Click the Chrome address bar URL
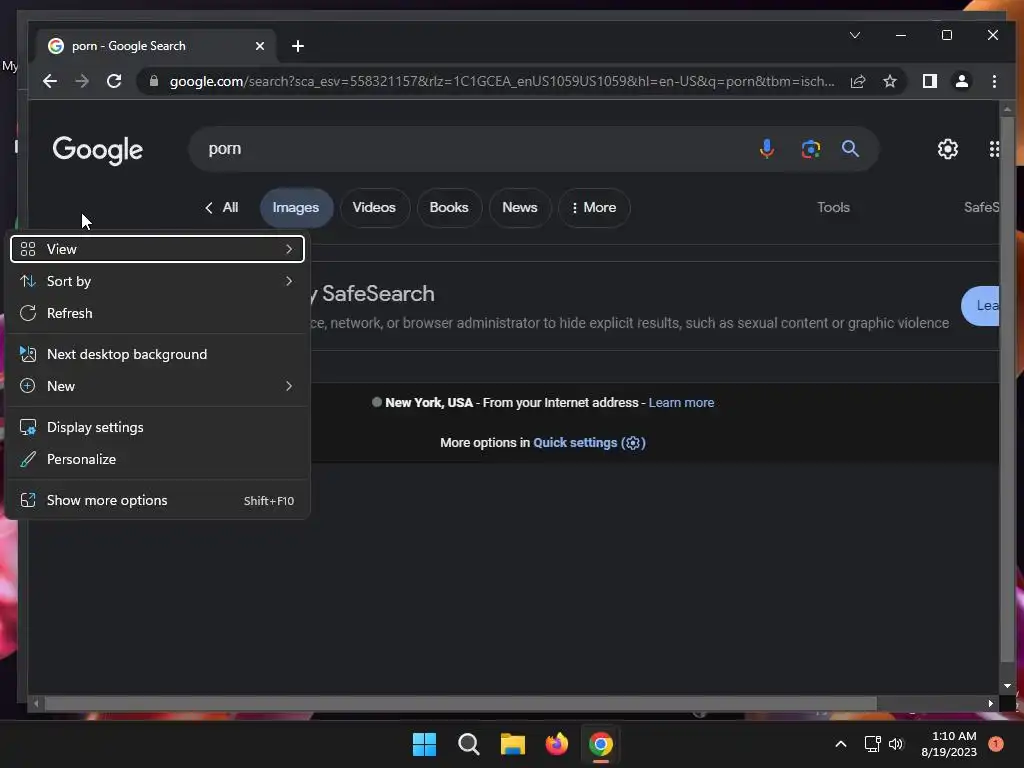 point(502,81)
